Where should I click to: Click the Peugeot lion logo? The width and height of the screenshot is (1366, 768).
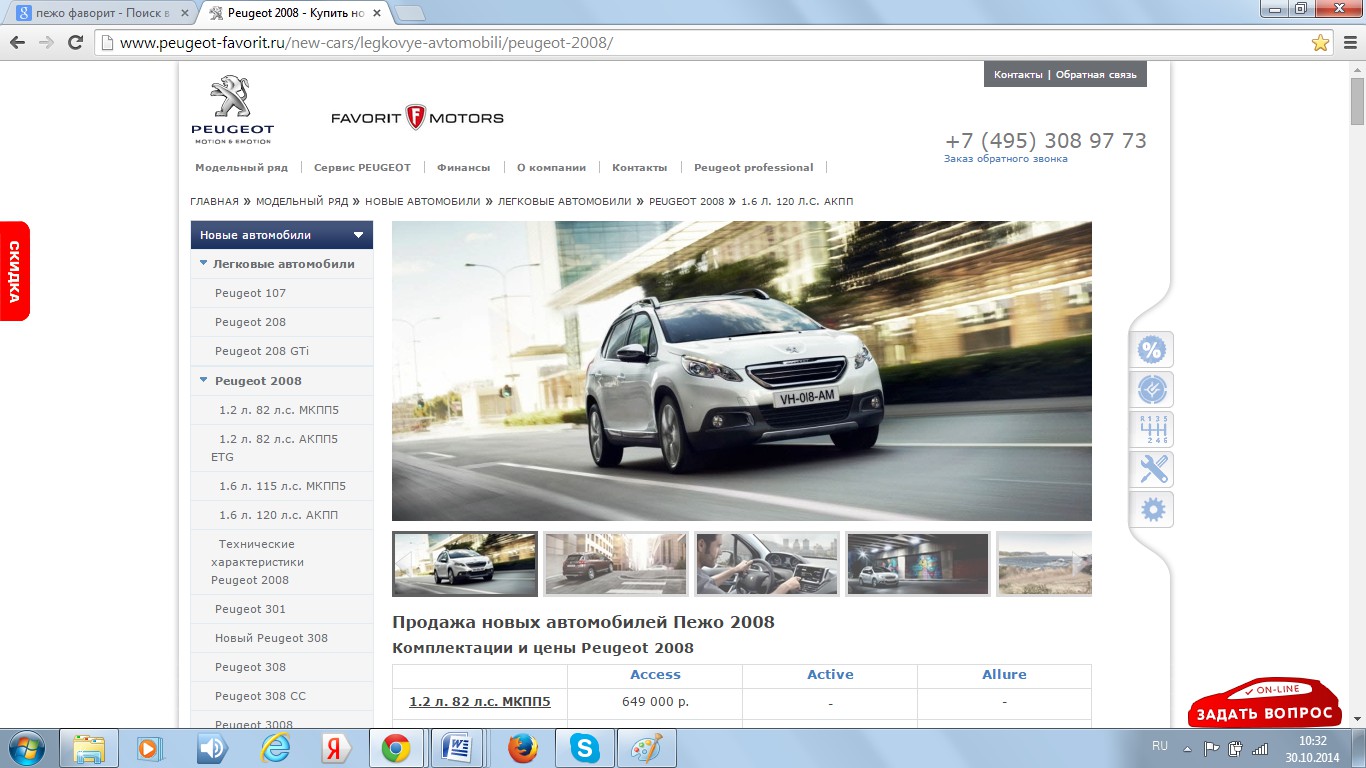point(232,109)
